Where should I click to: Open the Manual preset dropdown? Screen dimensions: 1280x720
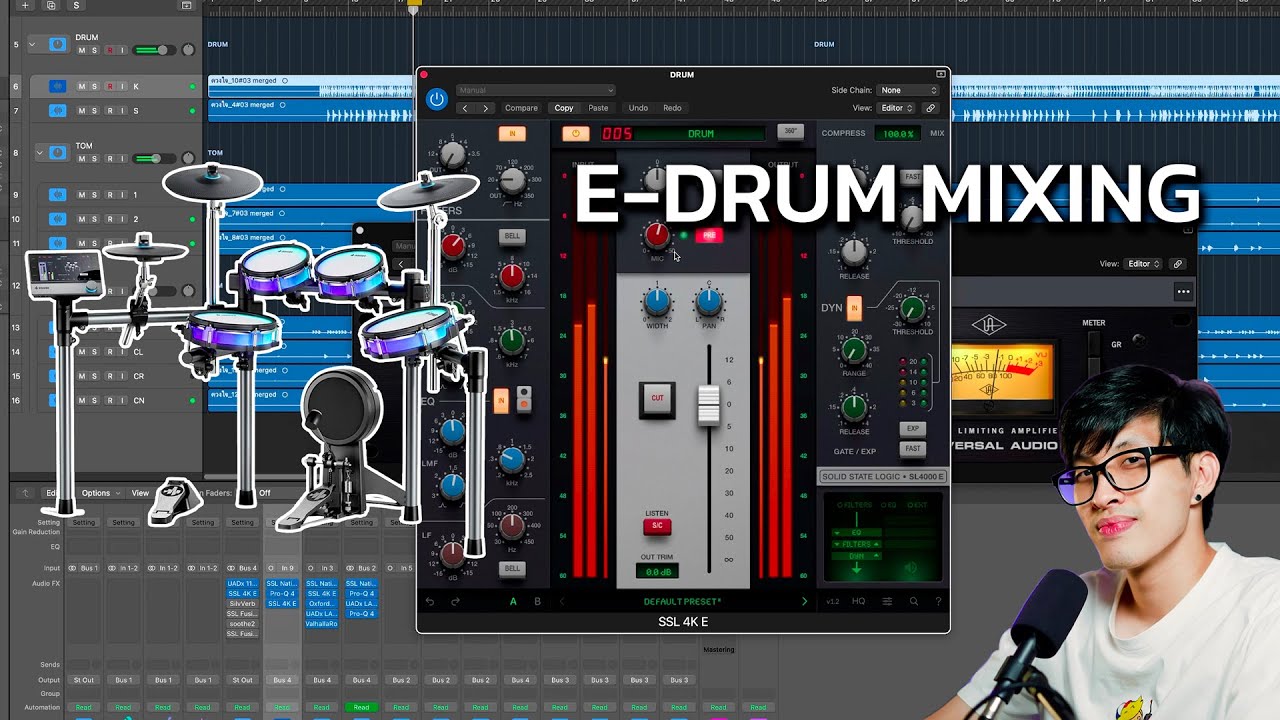(535, 90)
